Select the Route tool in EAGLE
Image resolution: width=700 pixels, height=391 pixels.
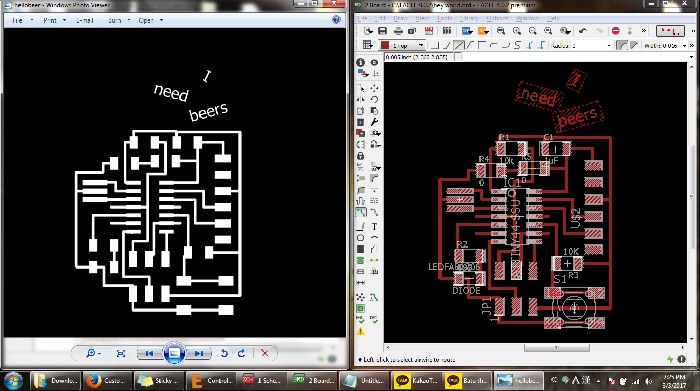point(361,212)
